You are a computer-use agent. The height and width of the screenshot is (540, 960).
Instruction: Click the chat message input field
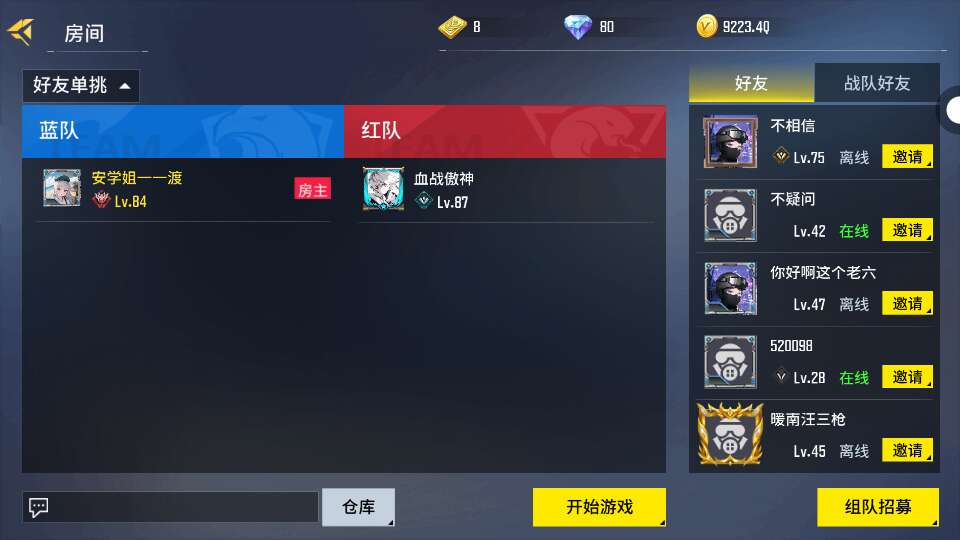coord(170,507)
